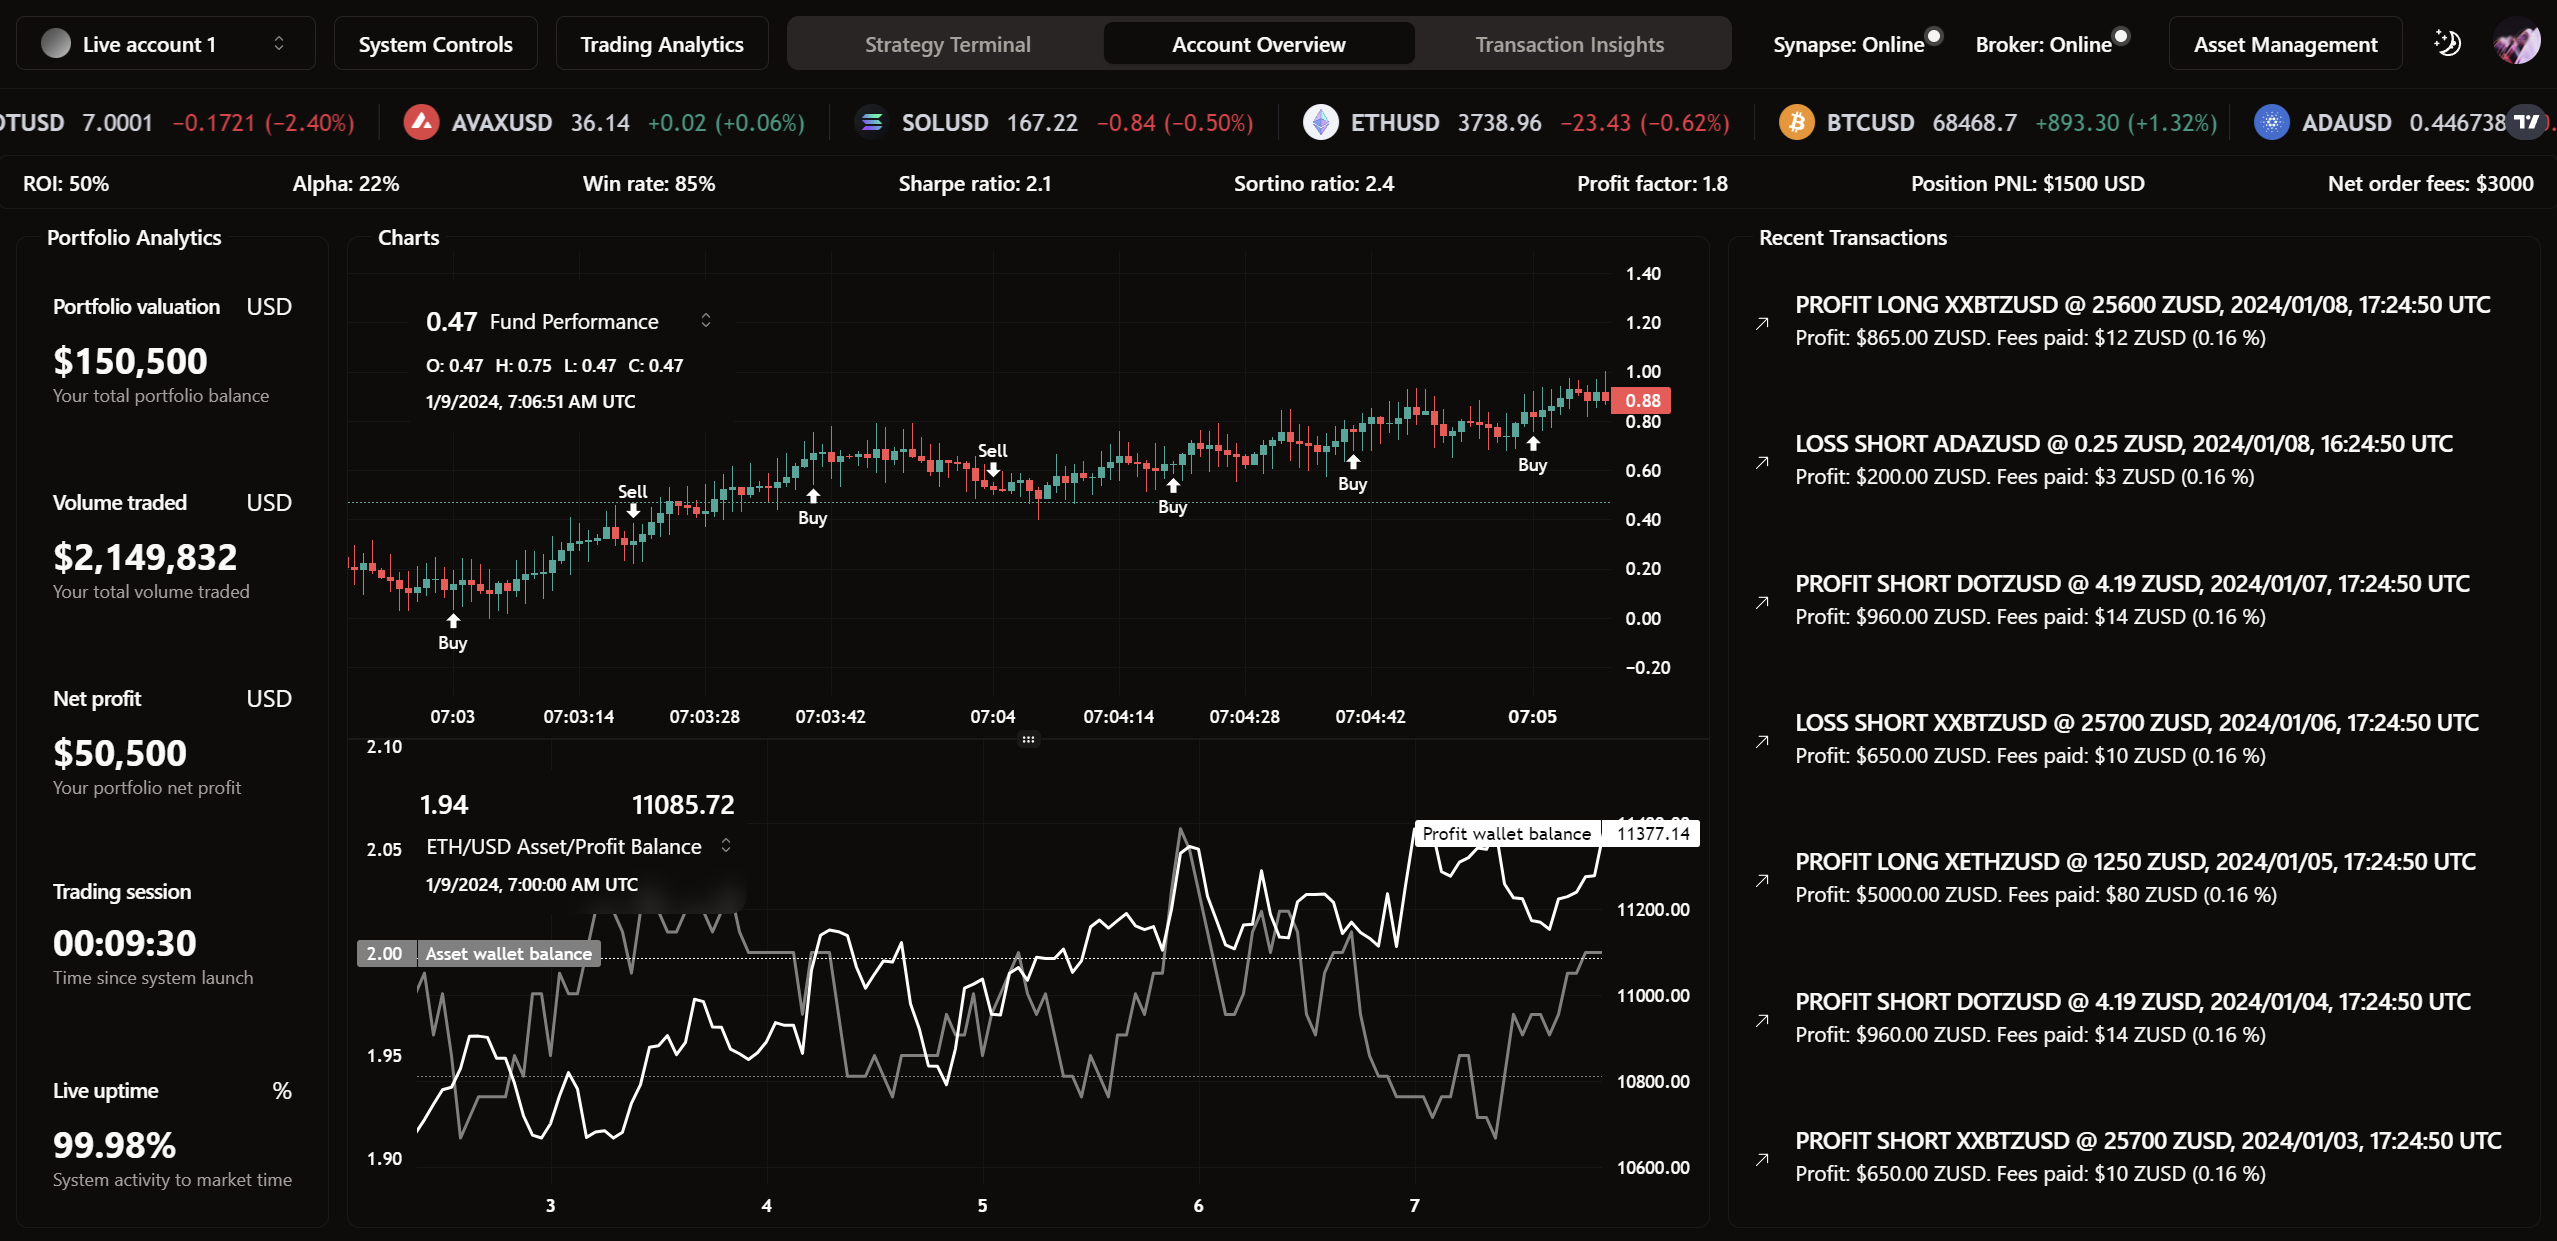The image size is (2557, 1241).
Task: Click the ETHUSD Ethereum ticker icon
Action: click(1321, 122)
